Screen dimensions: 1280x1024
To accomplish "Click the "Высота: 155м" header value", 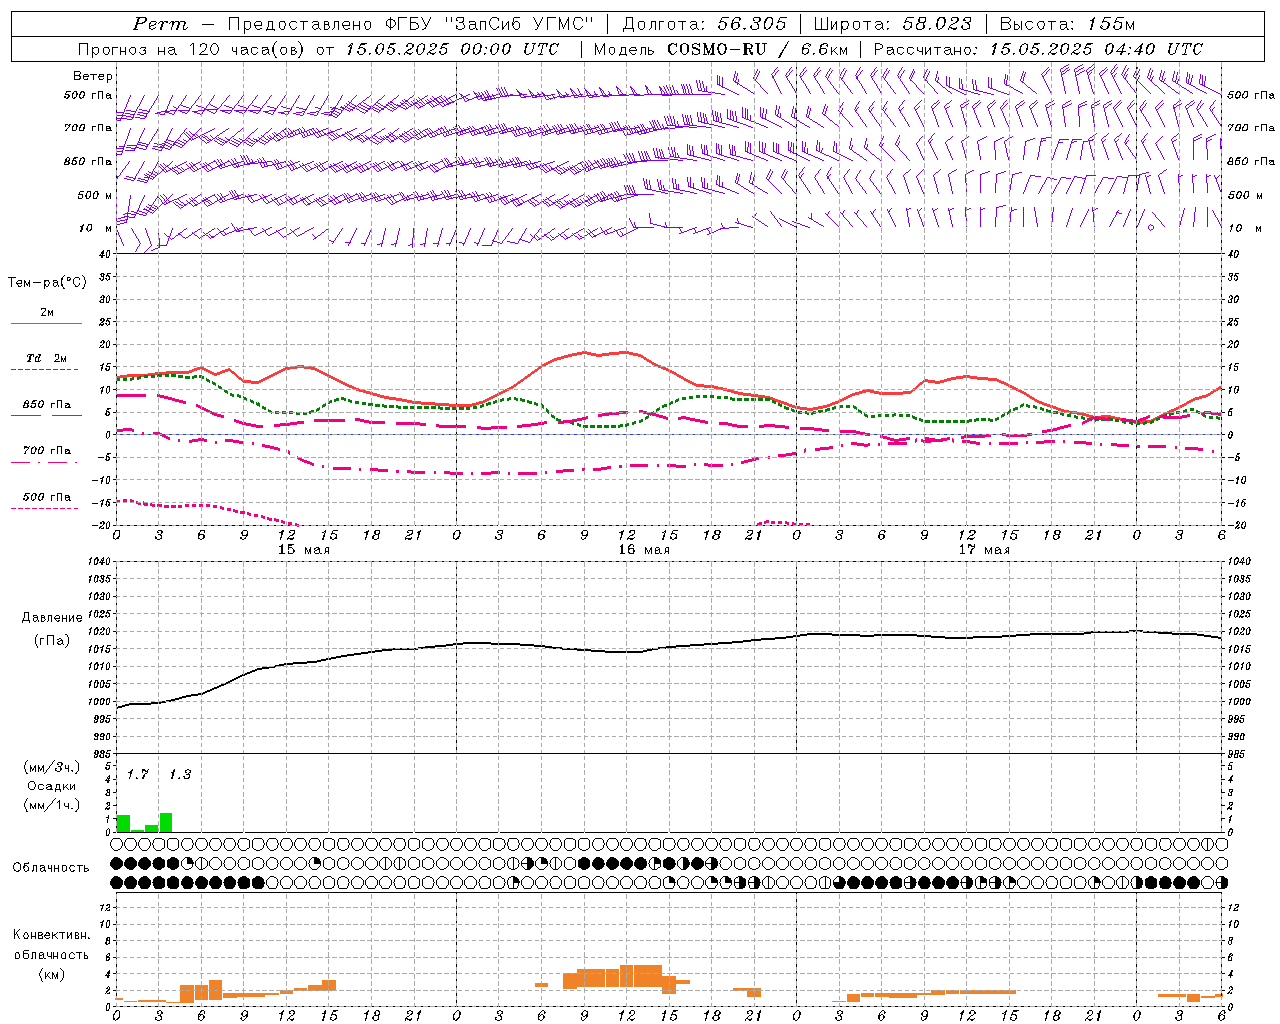I will (x=1066, y=24).
